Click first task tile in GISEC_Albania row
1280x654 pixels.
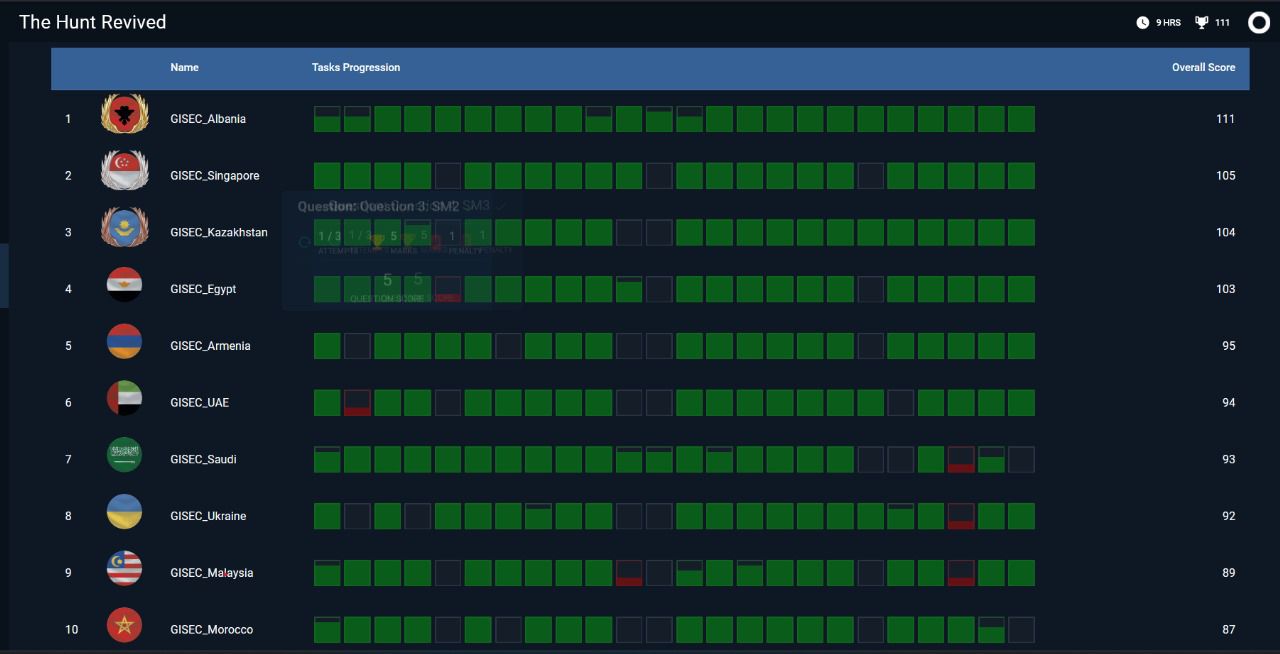click(327, 119)
